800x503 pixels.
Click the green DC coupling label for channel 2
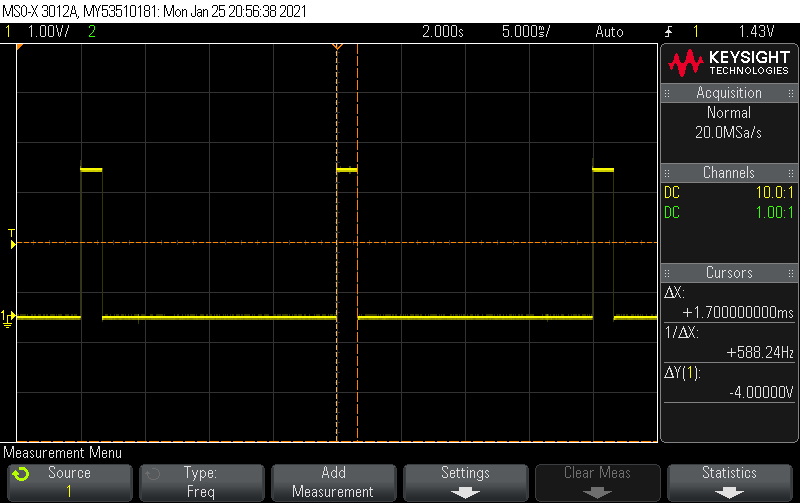tap(672, 212)
